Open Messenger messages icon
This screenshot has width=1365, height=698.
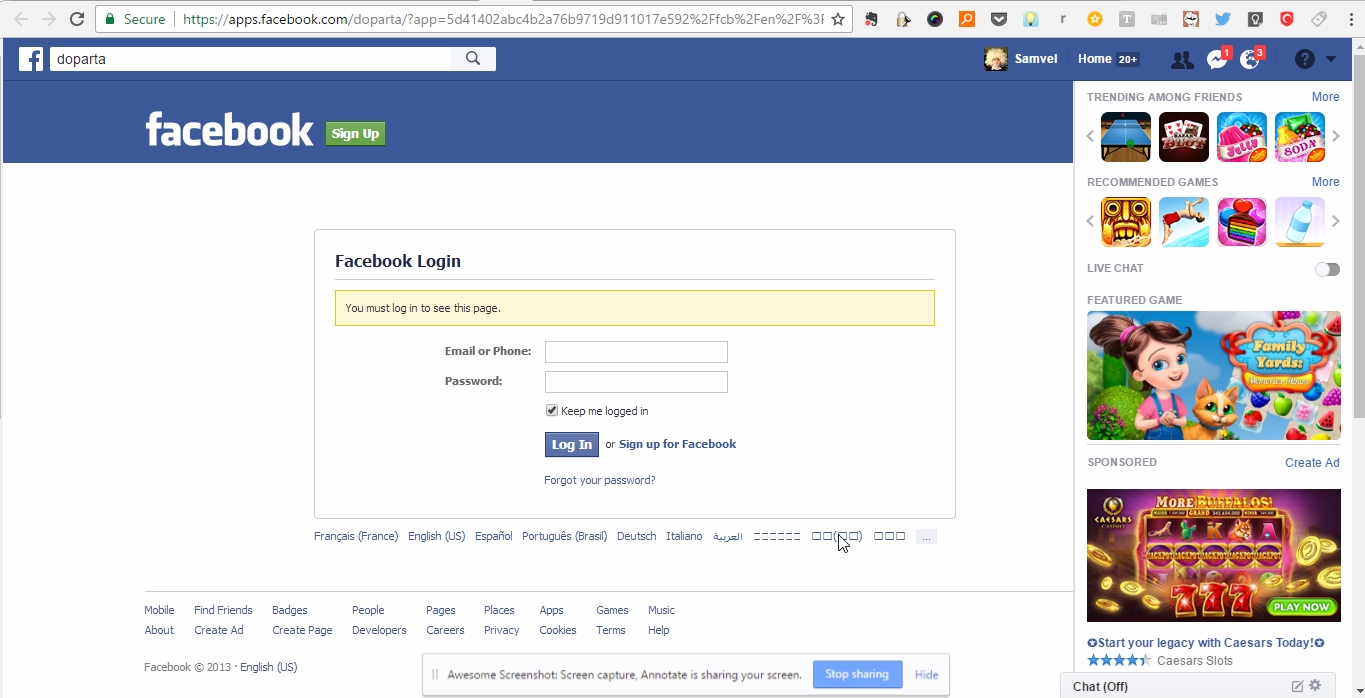point(1217,60)
